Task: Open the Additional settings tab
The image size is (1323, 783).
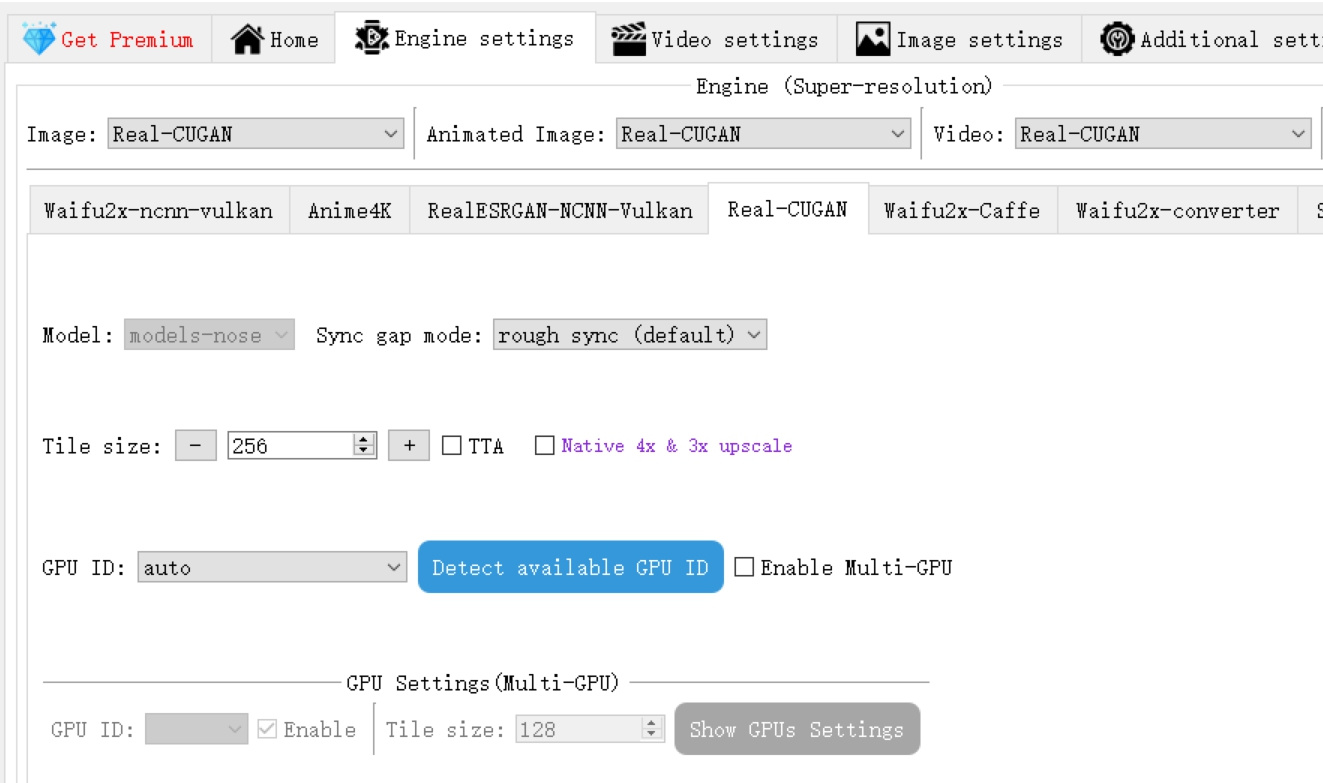Action: [x=1203, y=40]
